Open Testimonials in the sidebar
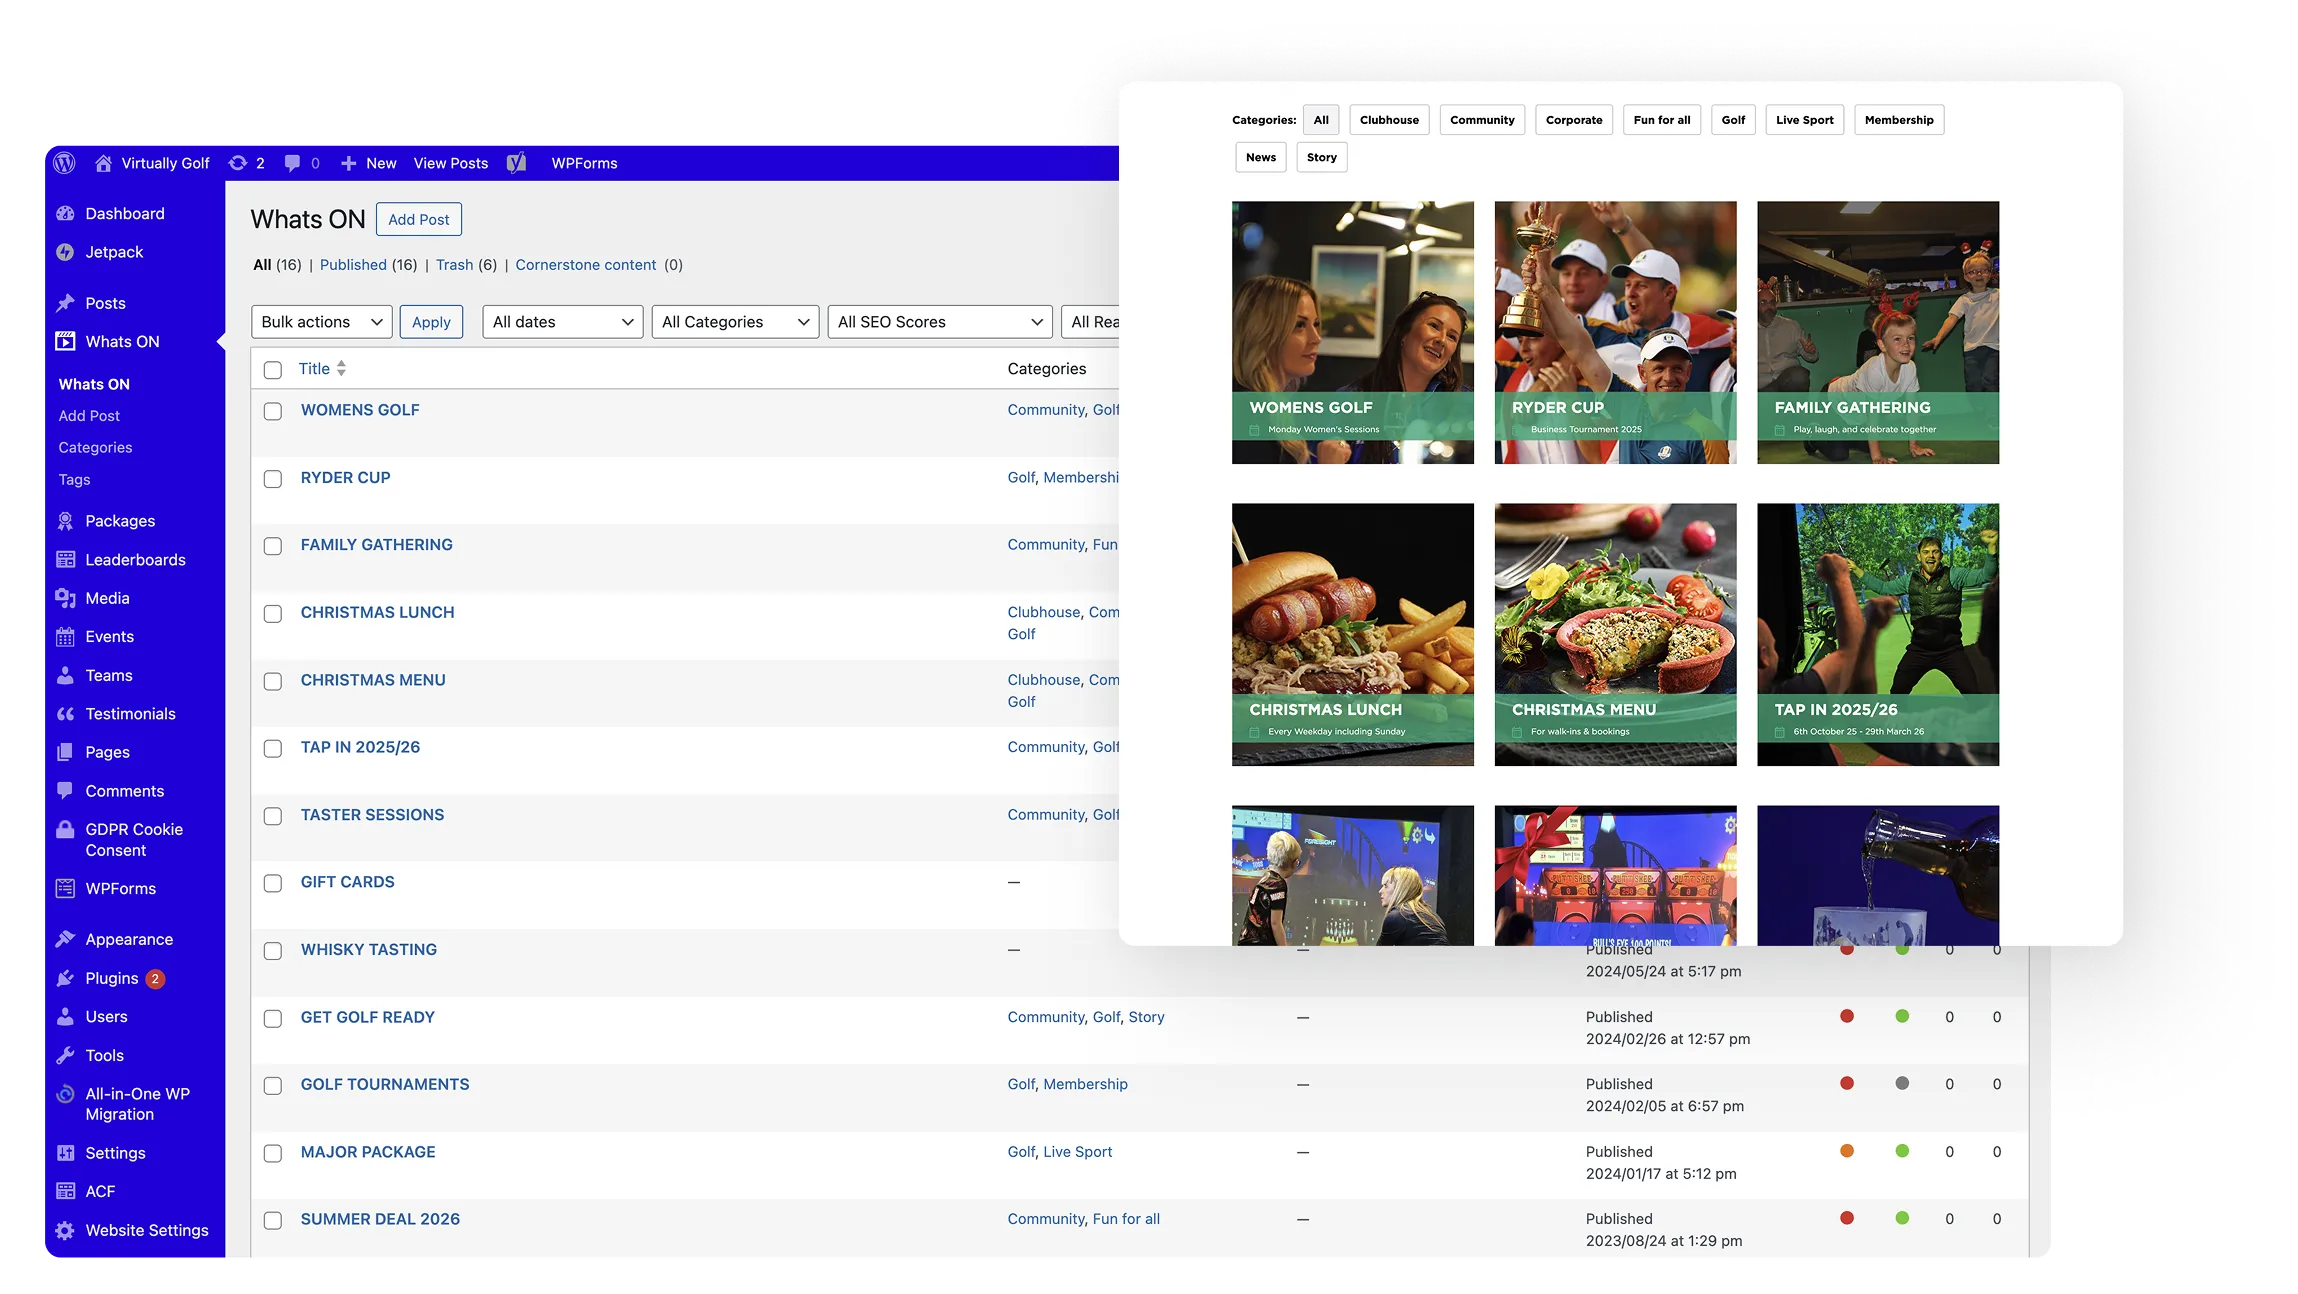2298x1294 pixels. coord(130,714)
